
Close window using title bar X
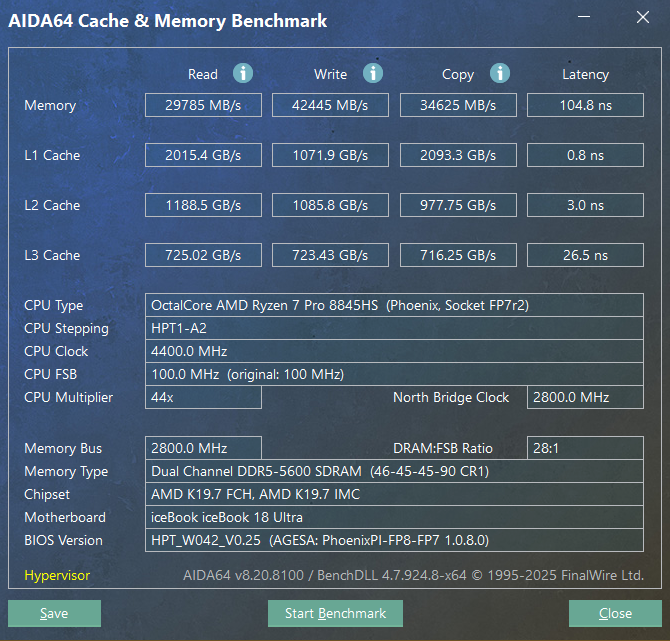click(642, 17)
